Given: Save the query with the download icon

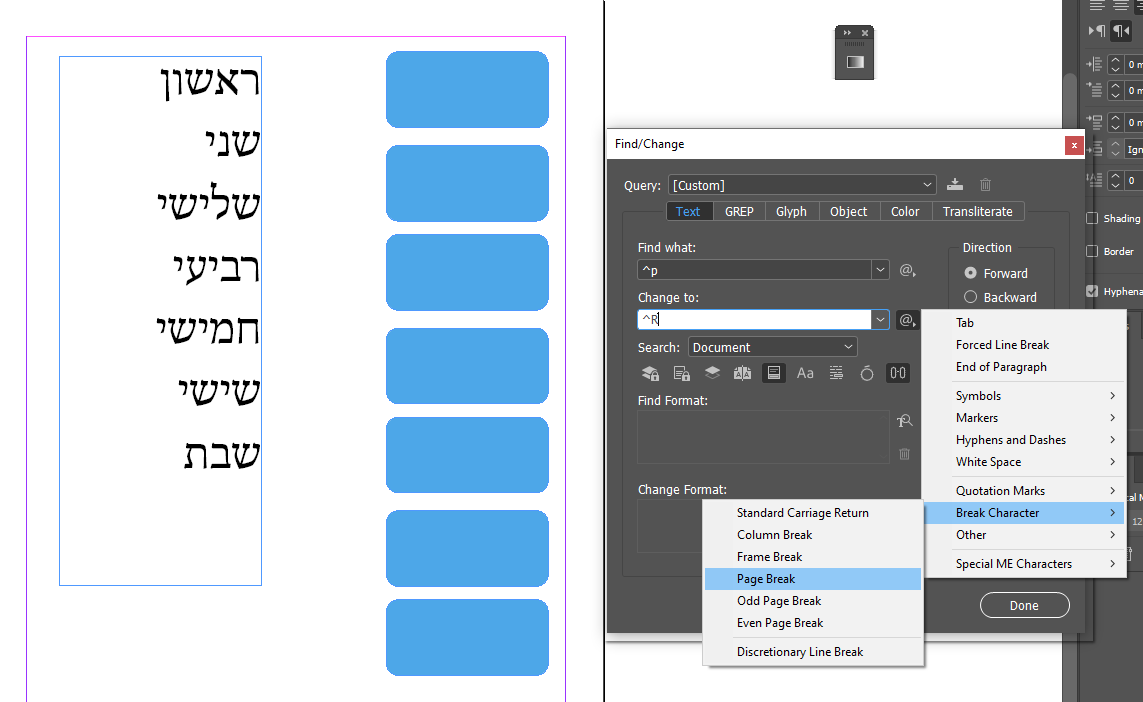Looking at the screenshot, I should click(x=955, y=185).
